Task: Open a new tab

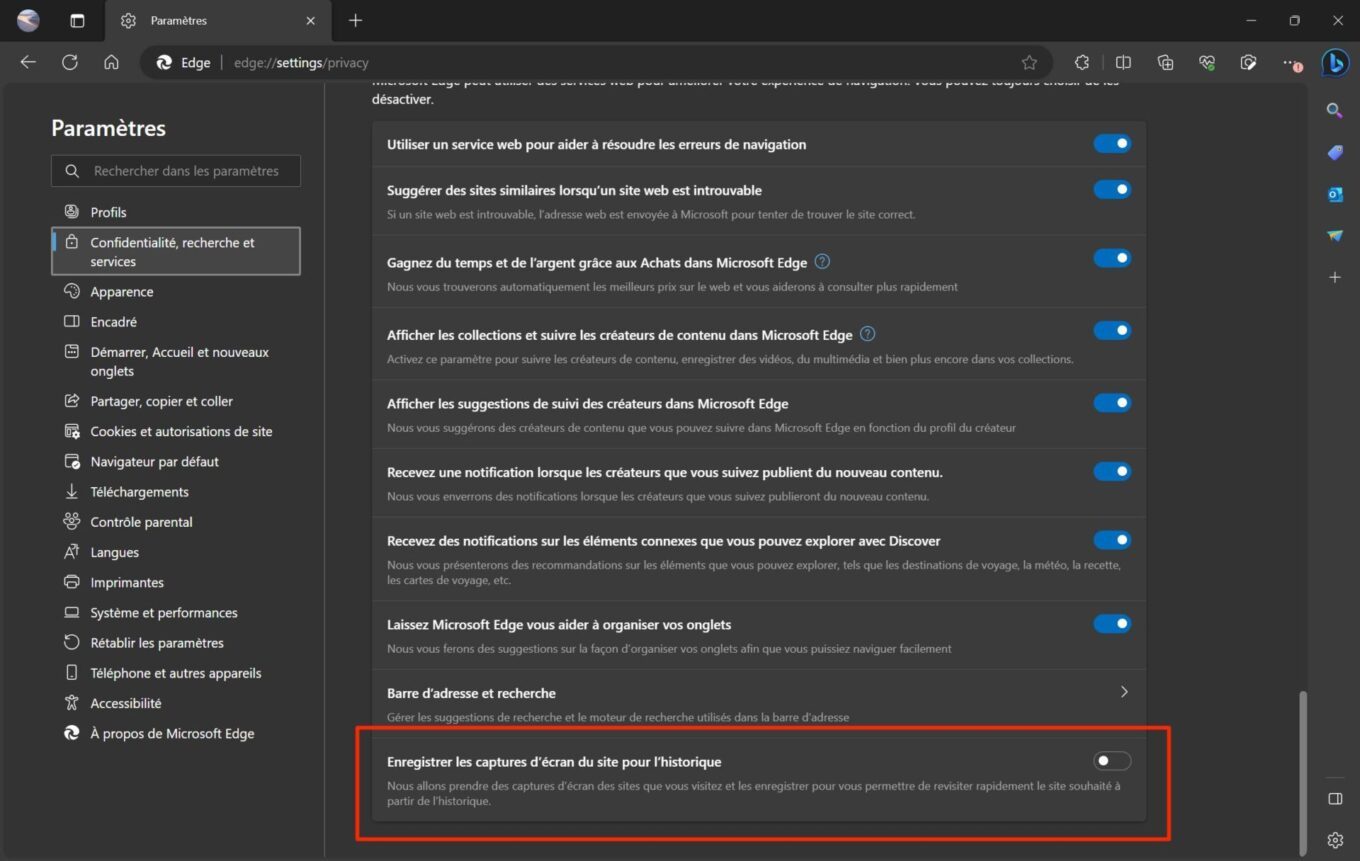Action: [x=355, y=20]
